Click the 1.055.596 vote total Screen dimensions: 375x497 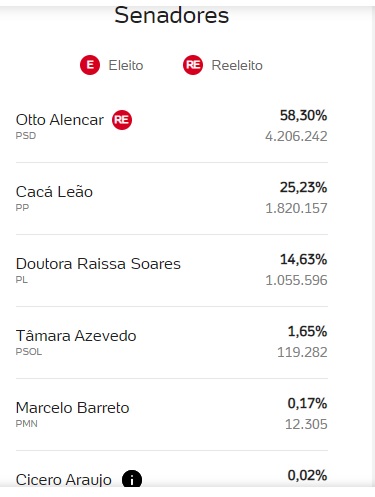296,280
